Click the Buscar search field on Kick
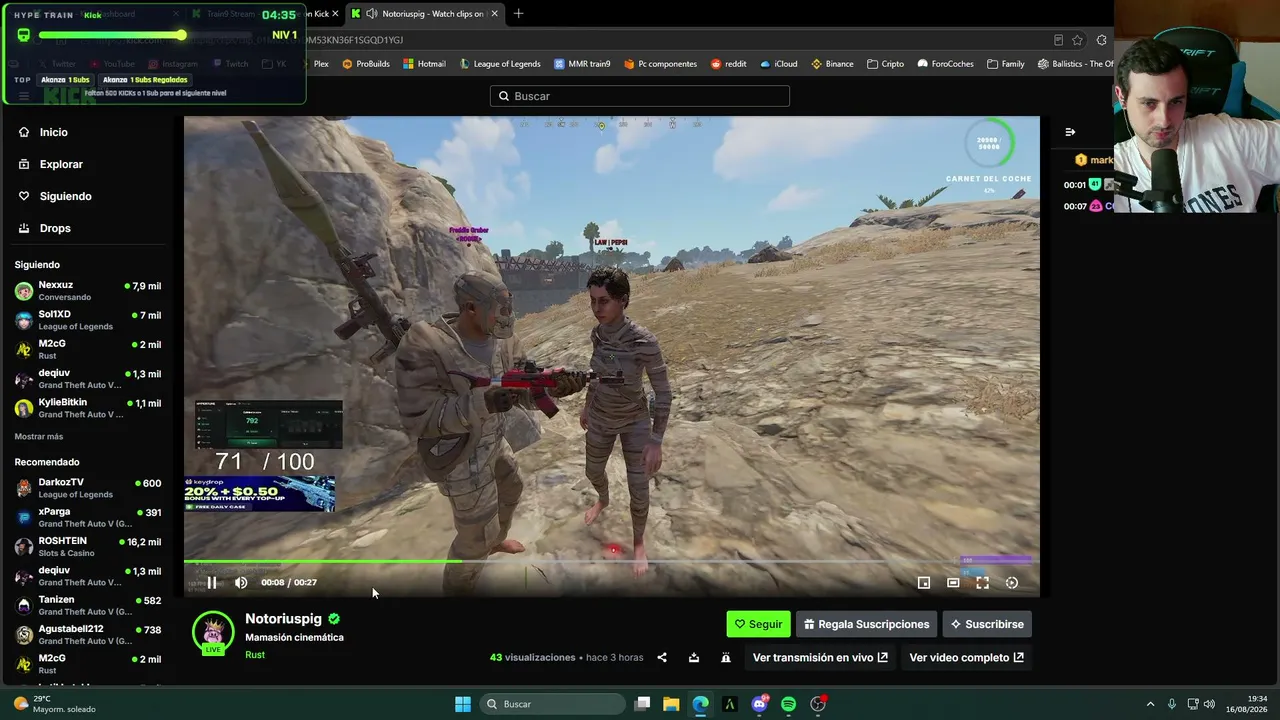This screenshot has height=720, width=1280. tap(640, 96)
